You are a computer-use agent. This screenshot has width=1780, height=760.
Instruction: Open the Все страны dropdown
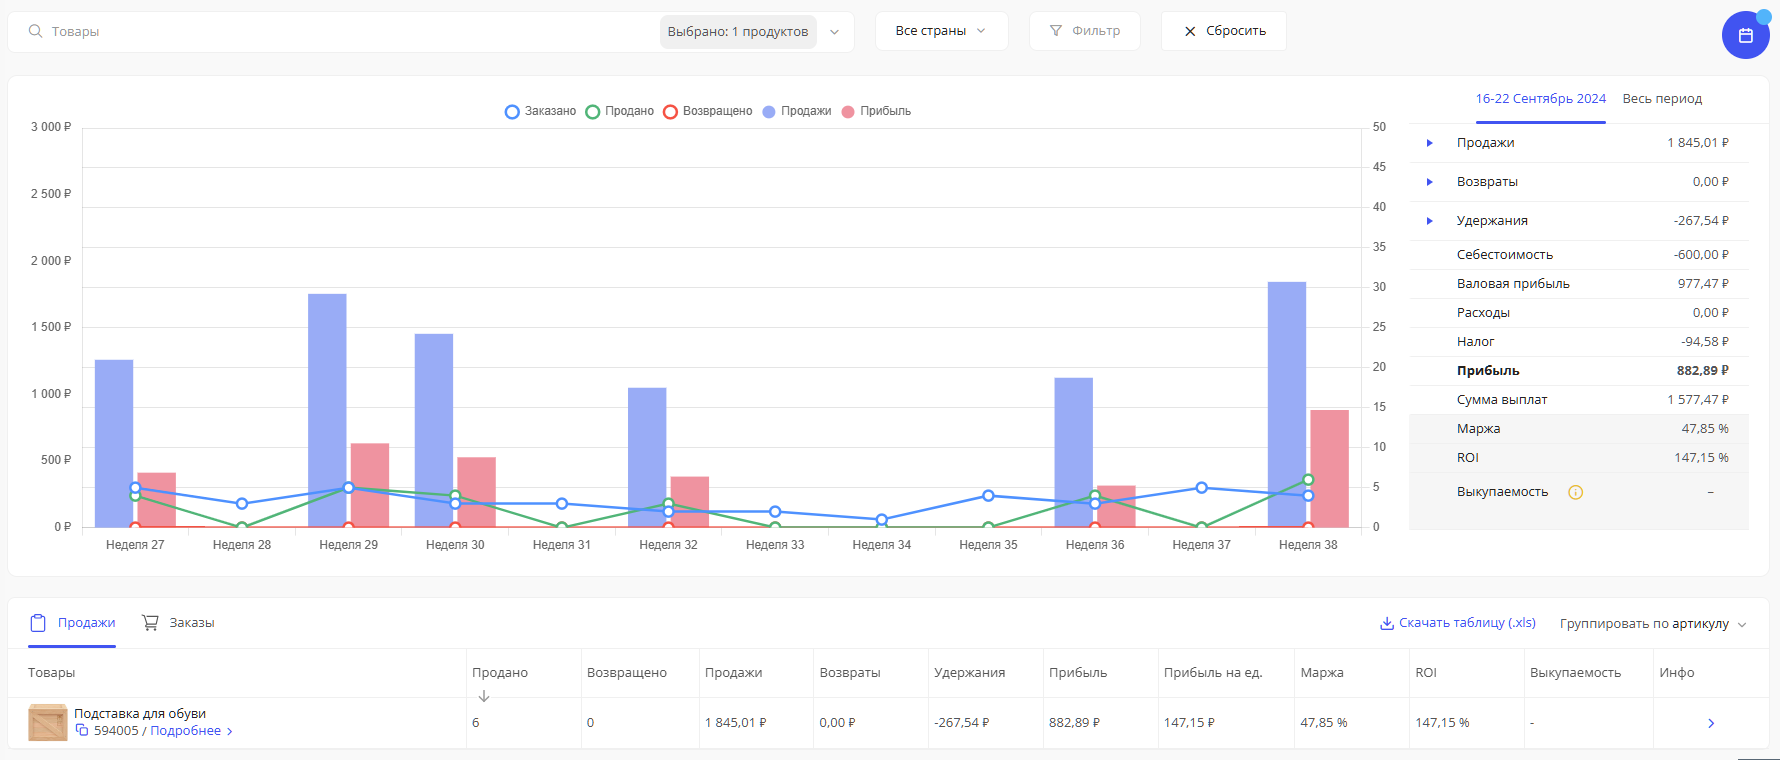click(940, 31)
